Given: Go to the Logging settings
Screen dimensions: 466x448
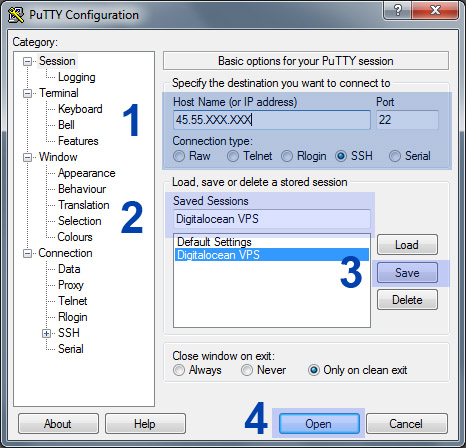Looking at the screenshot, I should click(x=77, y=77).
